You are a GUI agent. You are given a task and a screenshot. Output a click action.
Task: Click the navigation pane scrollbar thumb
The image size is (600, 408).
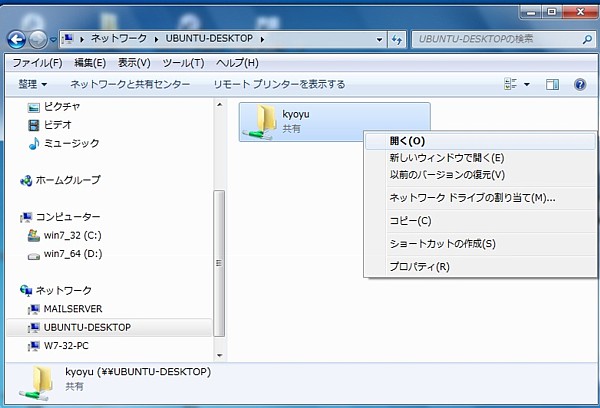tap(219, 263)
